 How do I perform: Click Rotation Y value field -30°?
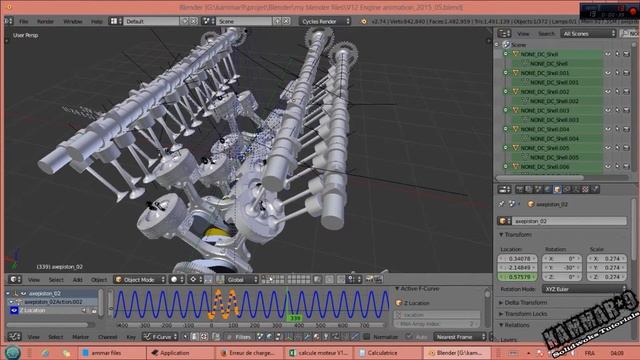point(562,267)
